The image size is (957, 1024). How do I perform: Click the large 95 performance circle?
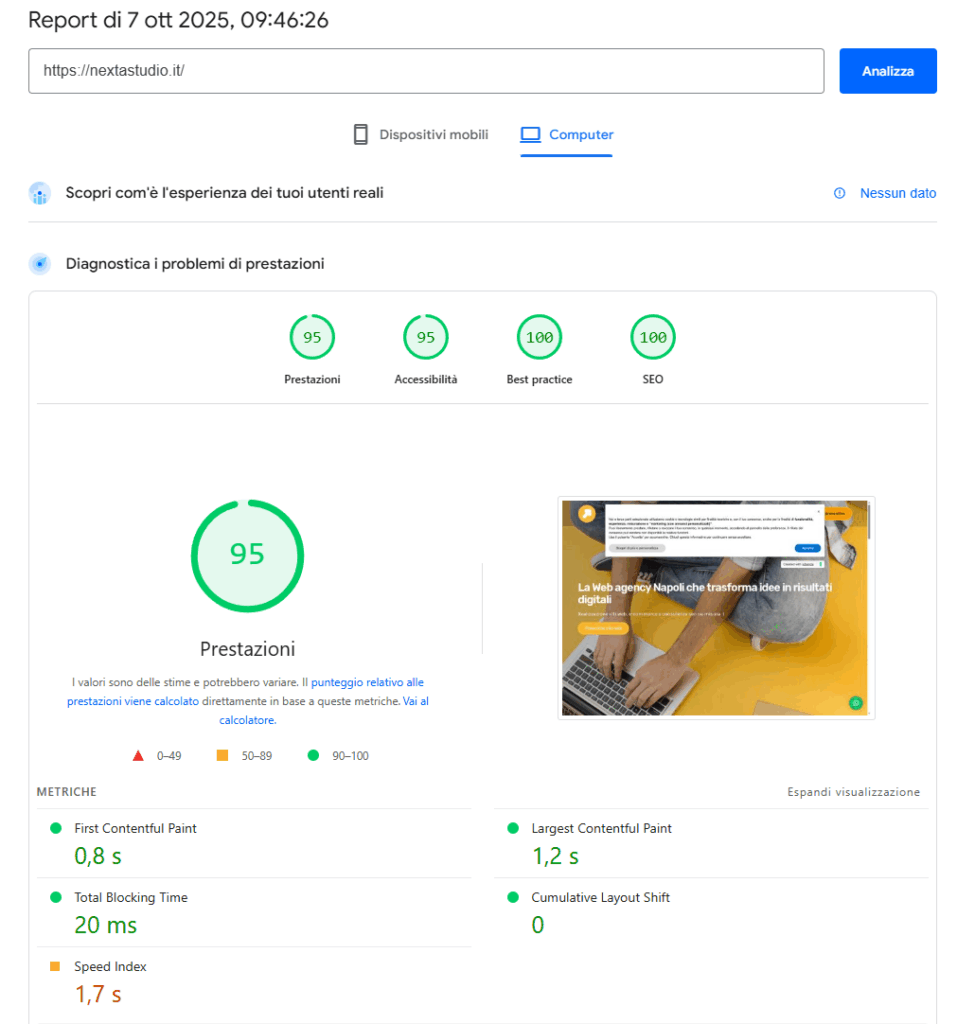tap(247, 555)
